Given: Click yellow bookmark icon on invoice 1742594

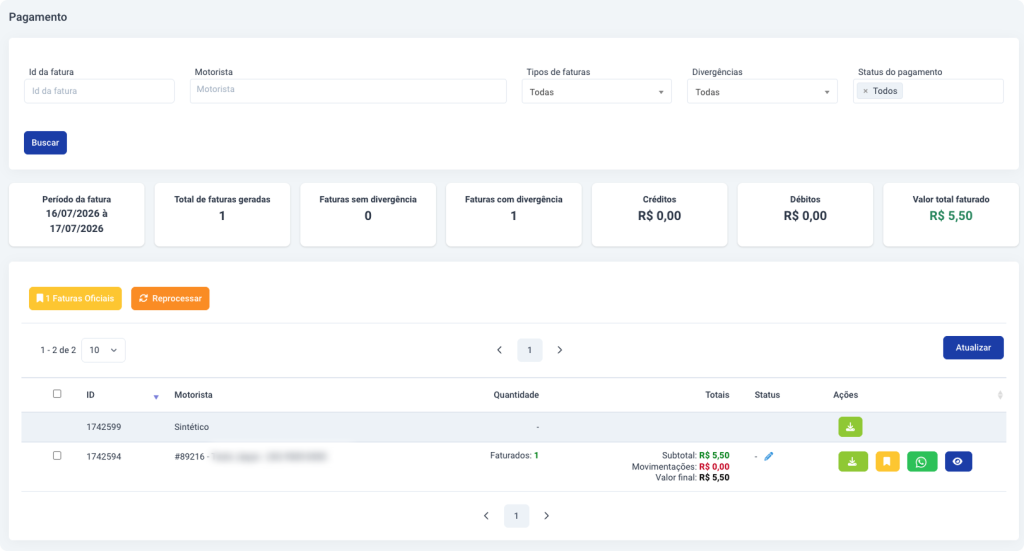Looking at the screenshot, I should pos(887,462).
